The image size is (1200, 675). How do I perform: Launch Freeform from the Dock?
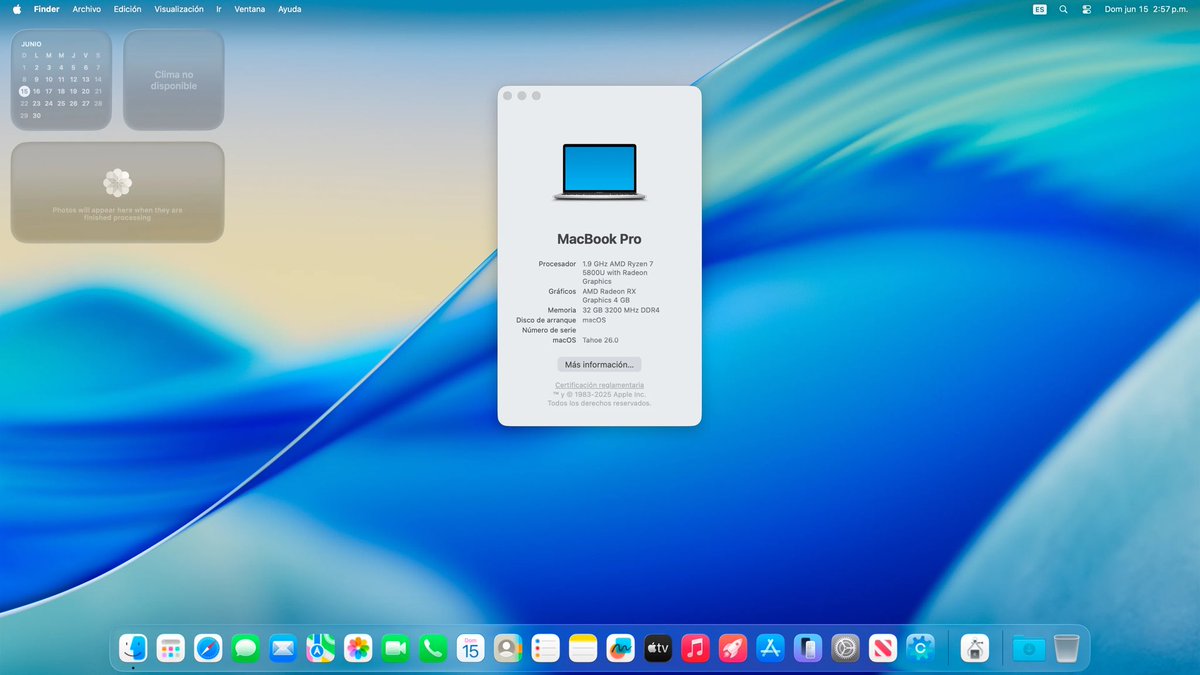(621, 648)
